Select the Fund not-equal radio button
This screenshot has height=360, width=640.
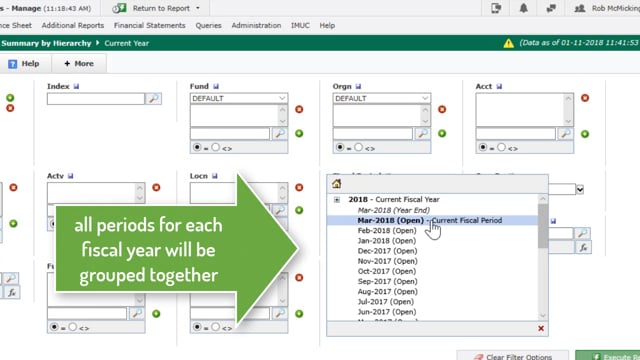tap(216, 147)
